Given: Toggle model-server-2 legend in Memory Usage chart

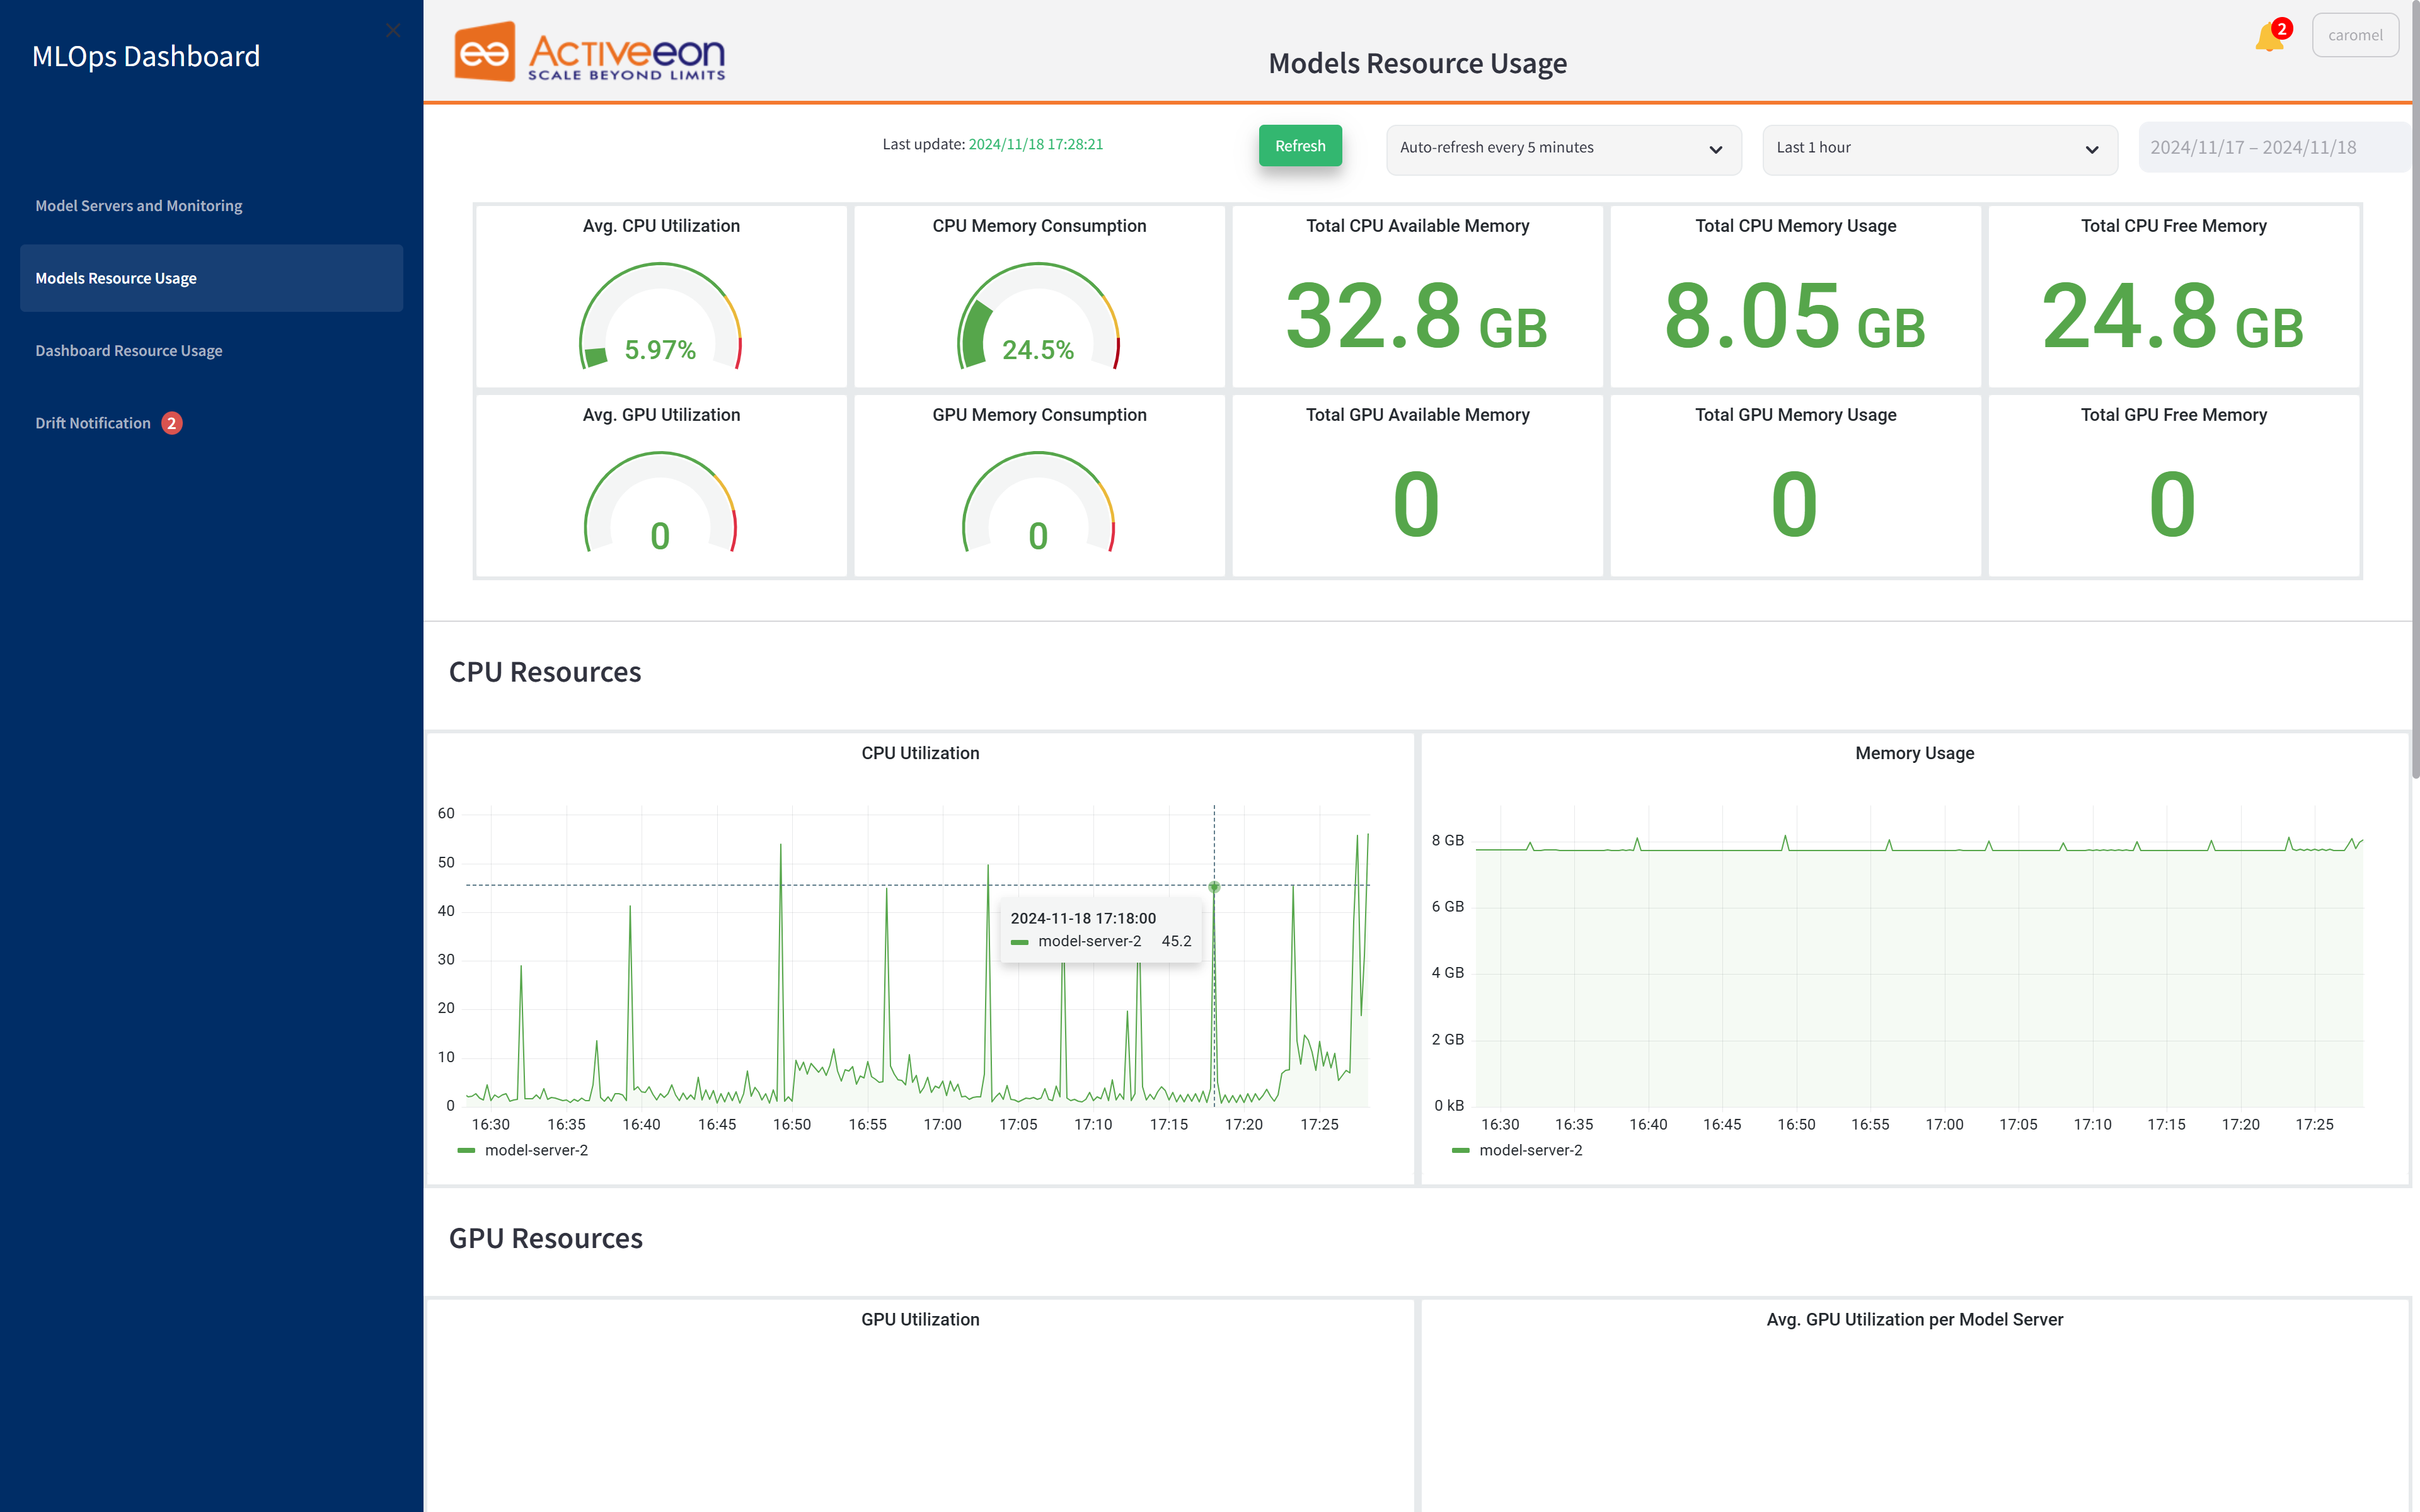Looking at the screenshot, I should click(1518, 1151).
